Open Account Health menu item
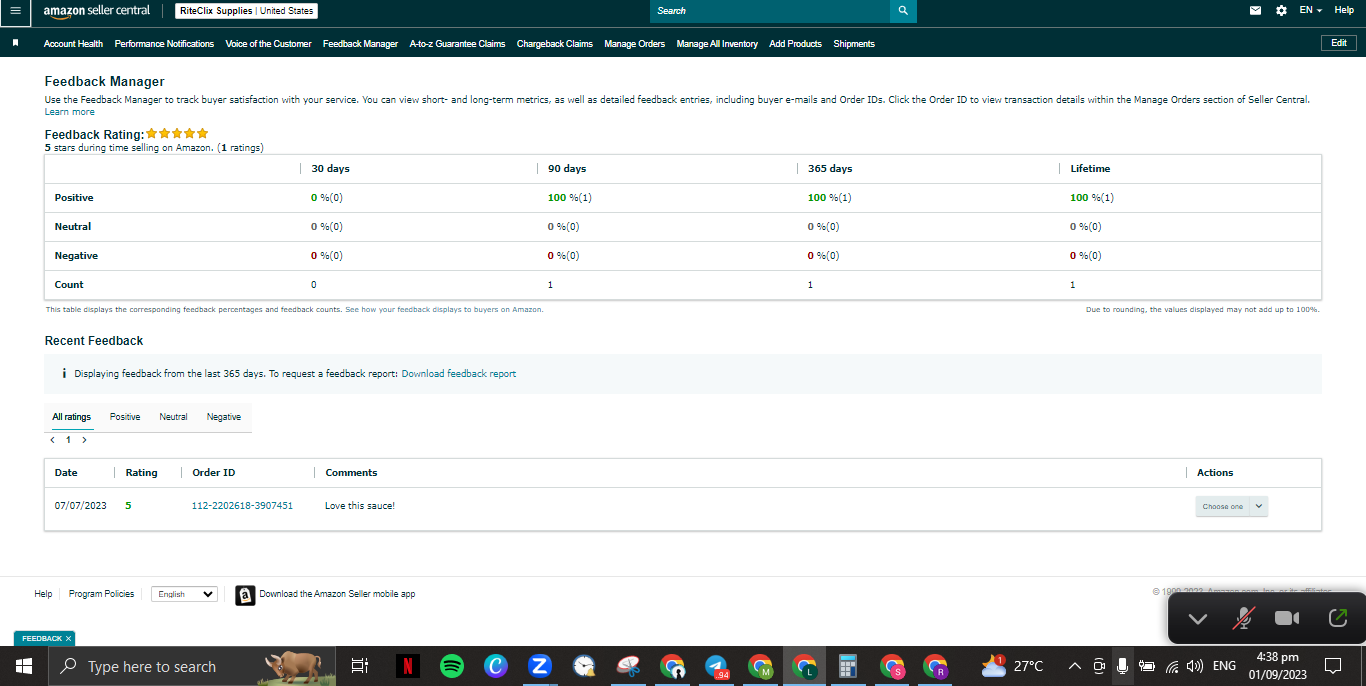Screen dimensions: 1366x686 pyautogui.click(x=73, y=44)
